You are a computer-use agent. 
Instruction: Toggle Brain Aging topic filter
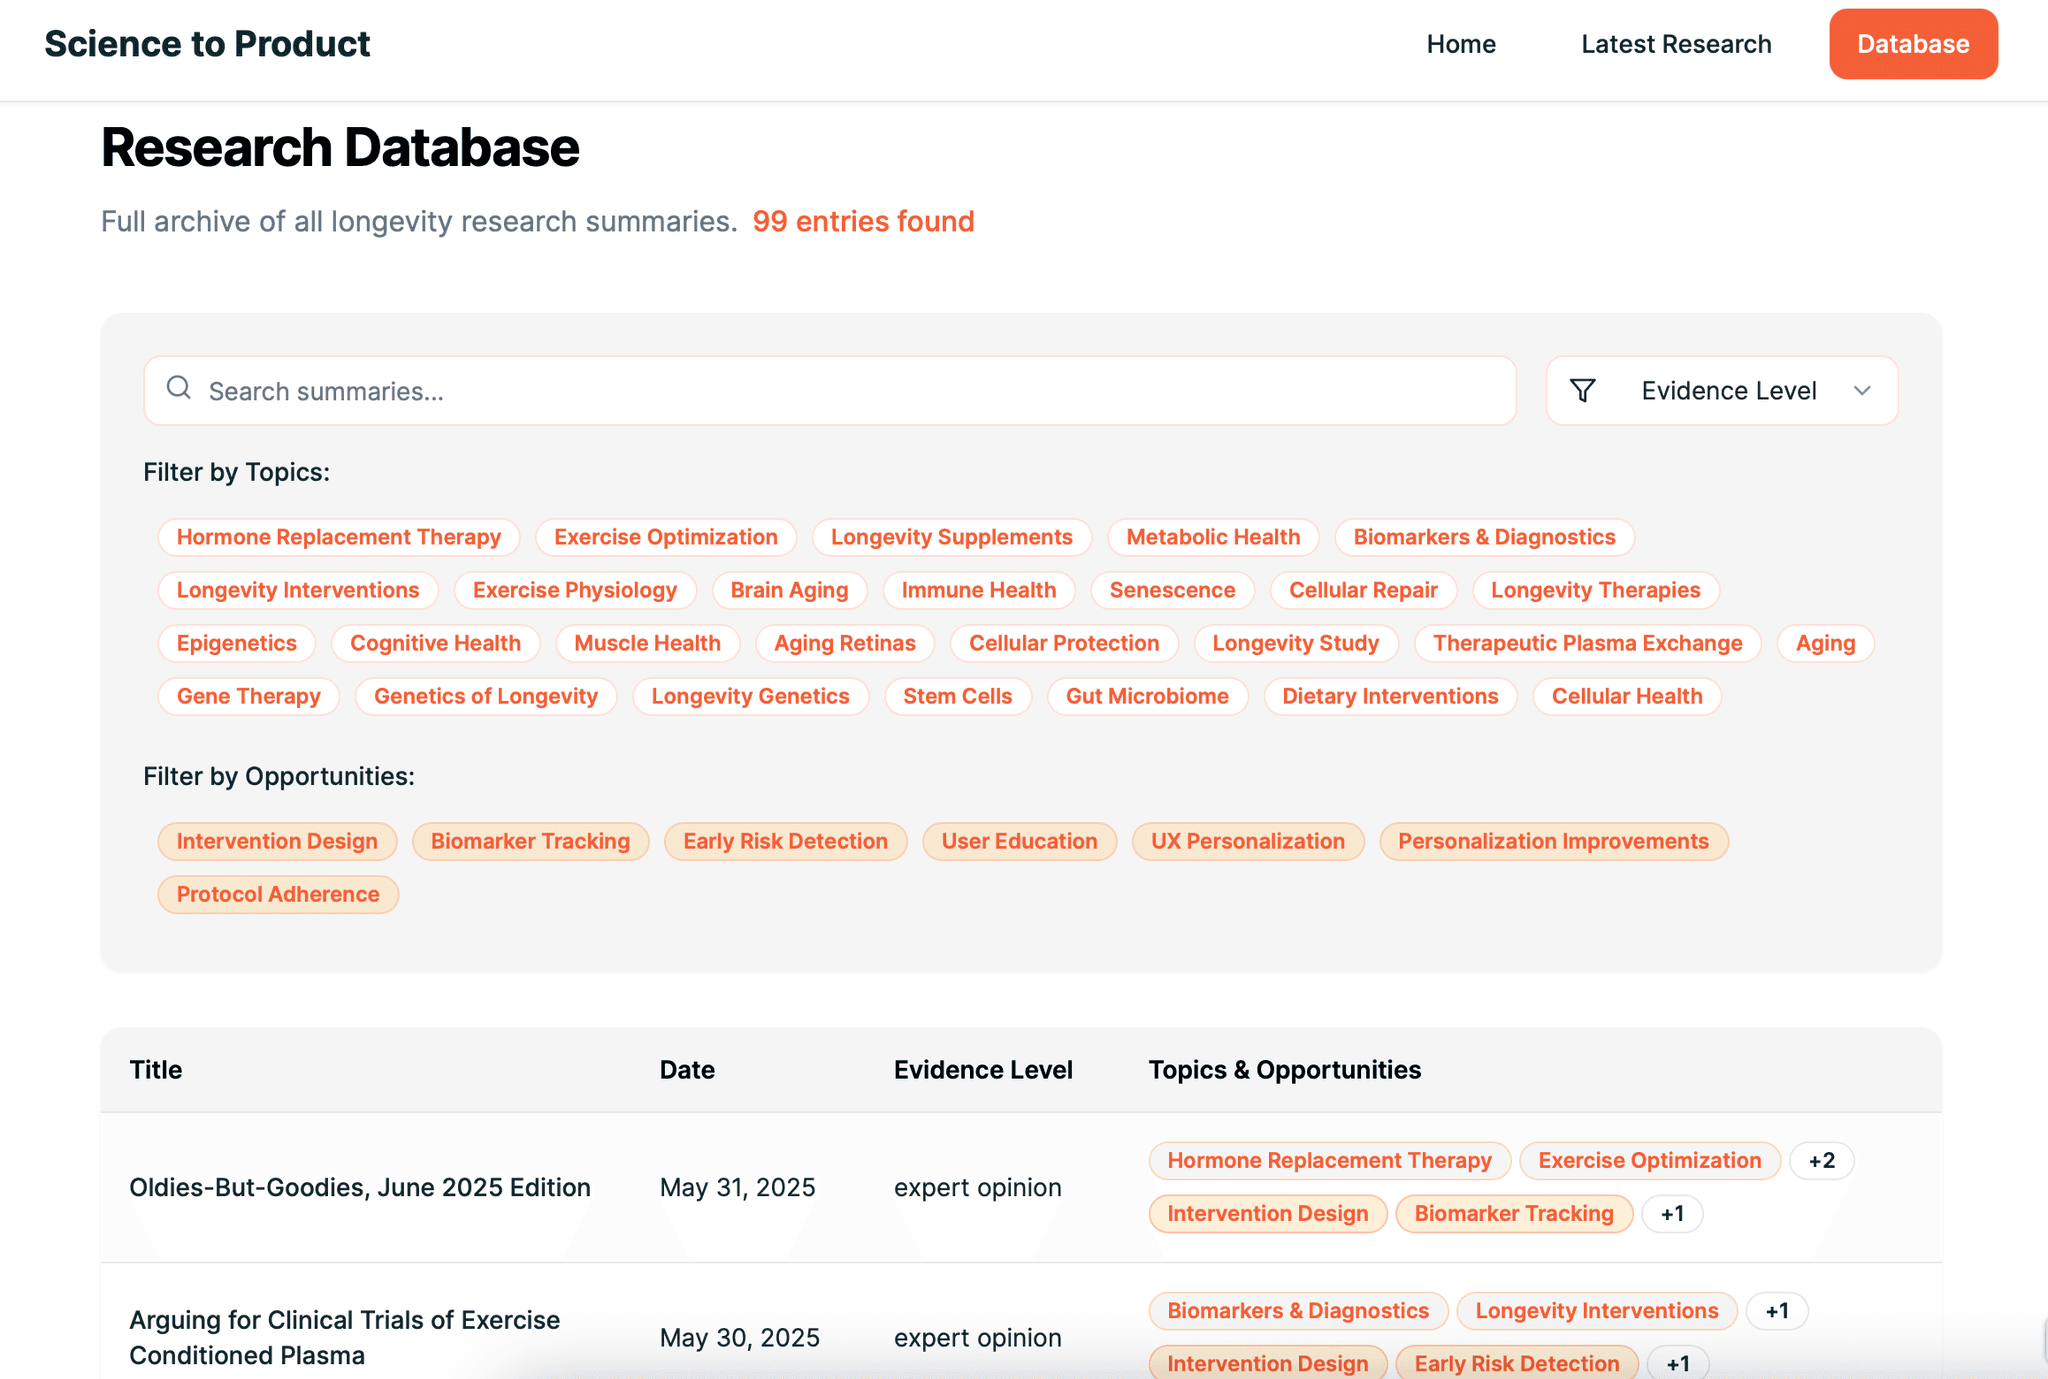point(789,590)
